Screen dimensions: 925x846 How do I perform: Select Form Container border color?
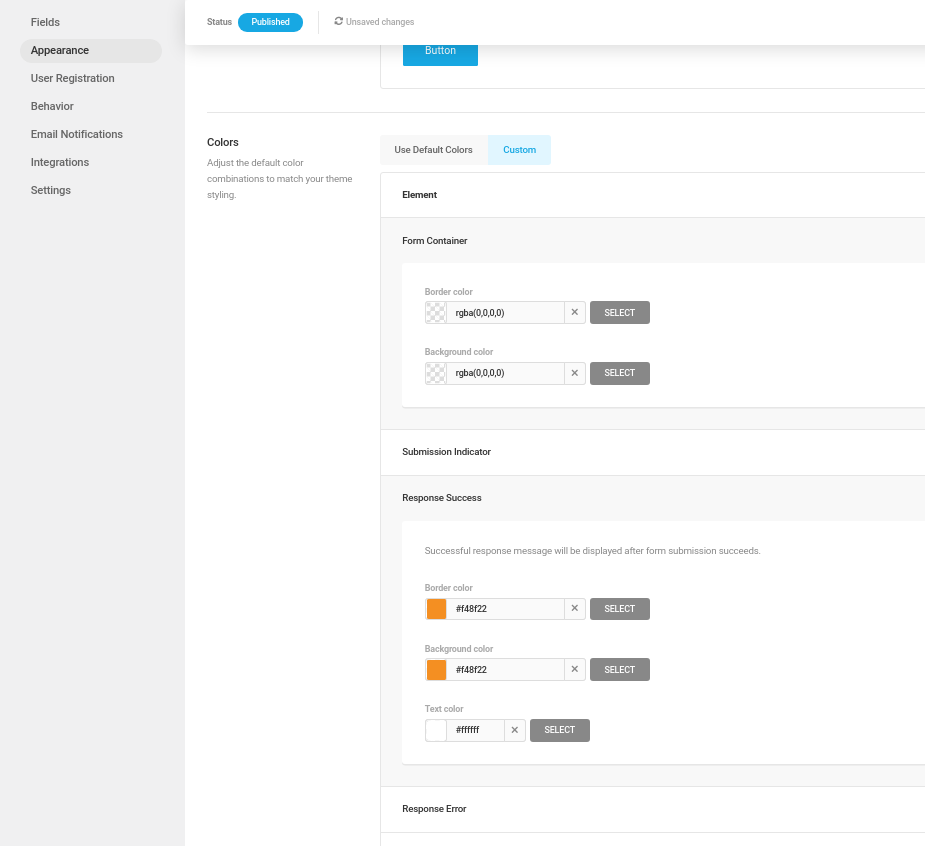[x=619, y=313]
